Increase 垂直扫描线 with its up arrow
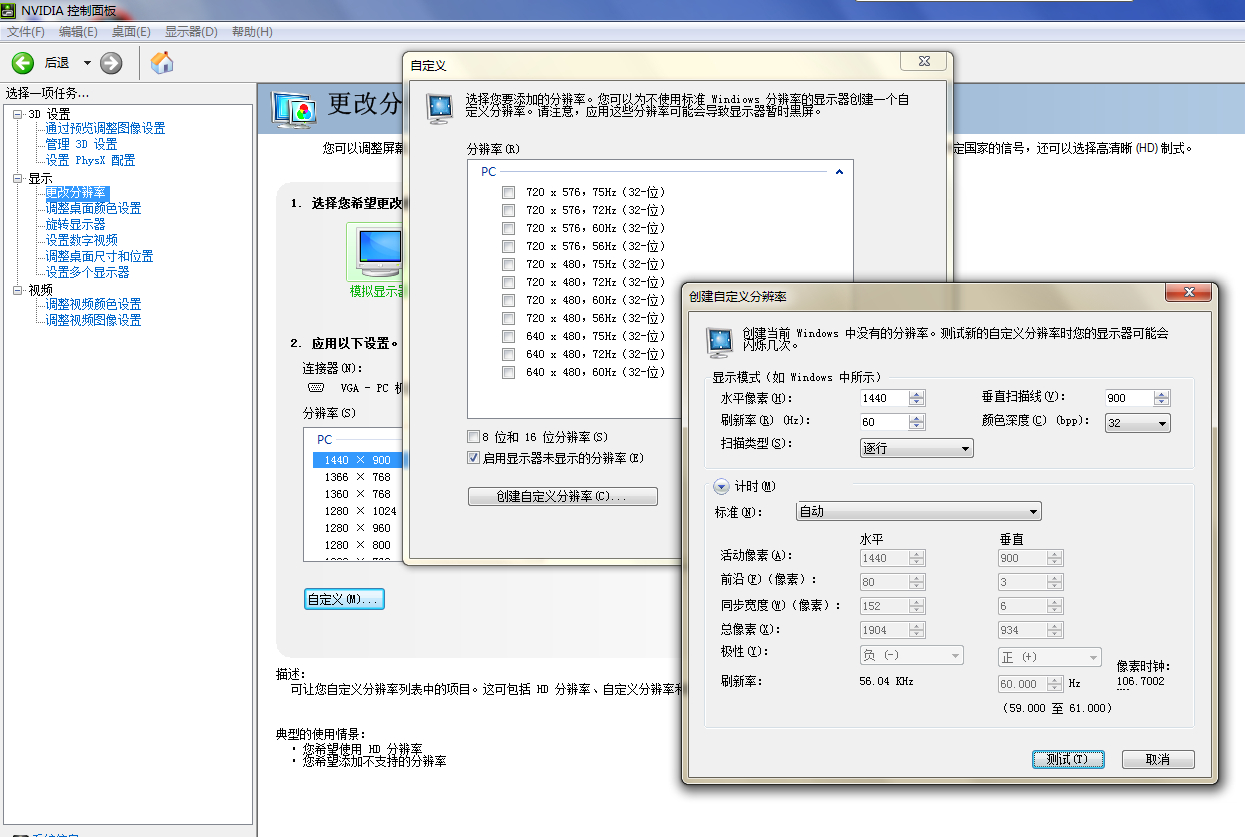 1161,394
